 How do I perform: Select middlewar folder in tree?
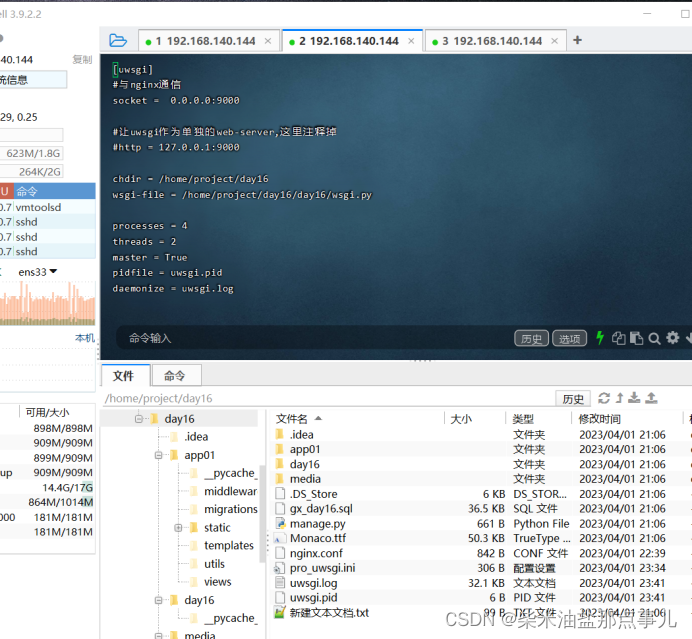[x=224, y=491]
